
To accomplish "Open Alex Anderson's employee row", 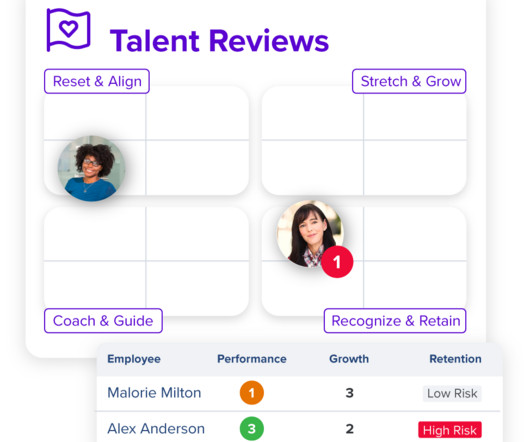I will [299, 427].
